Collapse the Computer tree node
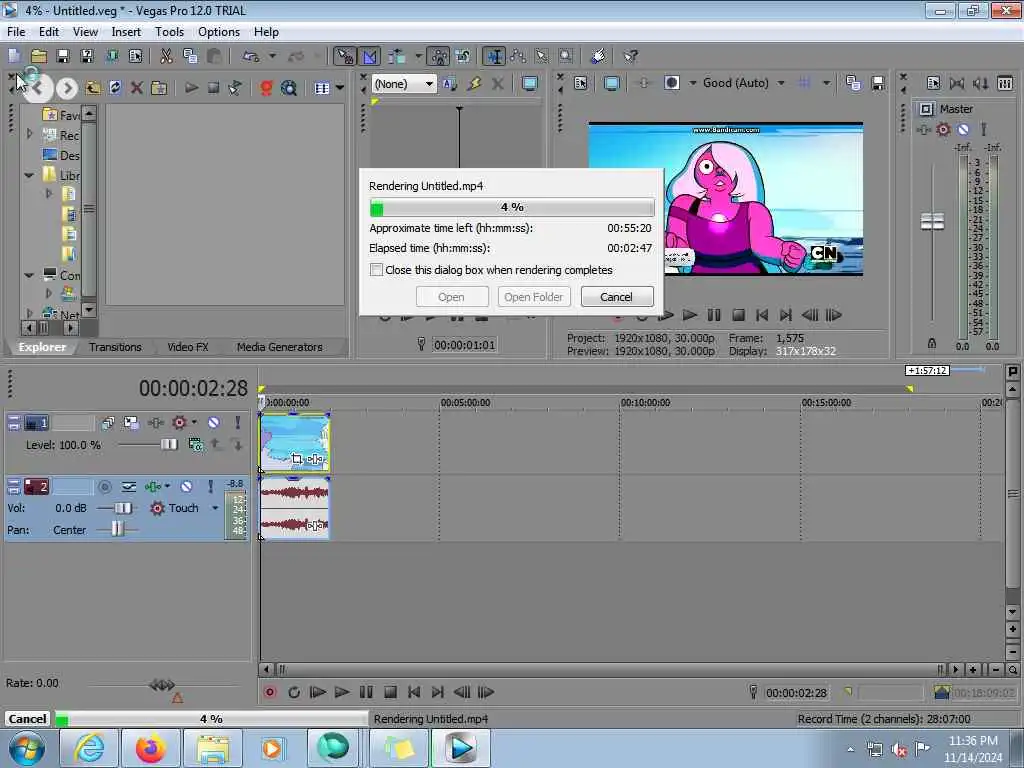The image size is (1024, 768). coord(29,275)
